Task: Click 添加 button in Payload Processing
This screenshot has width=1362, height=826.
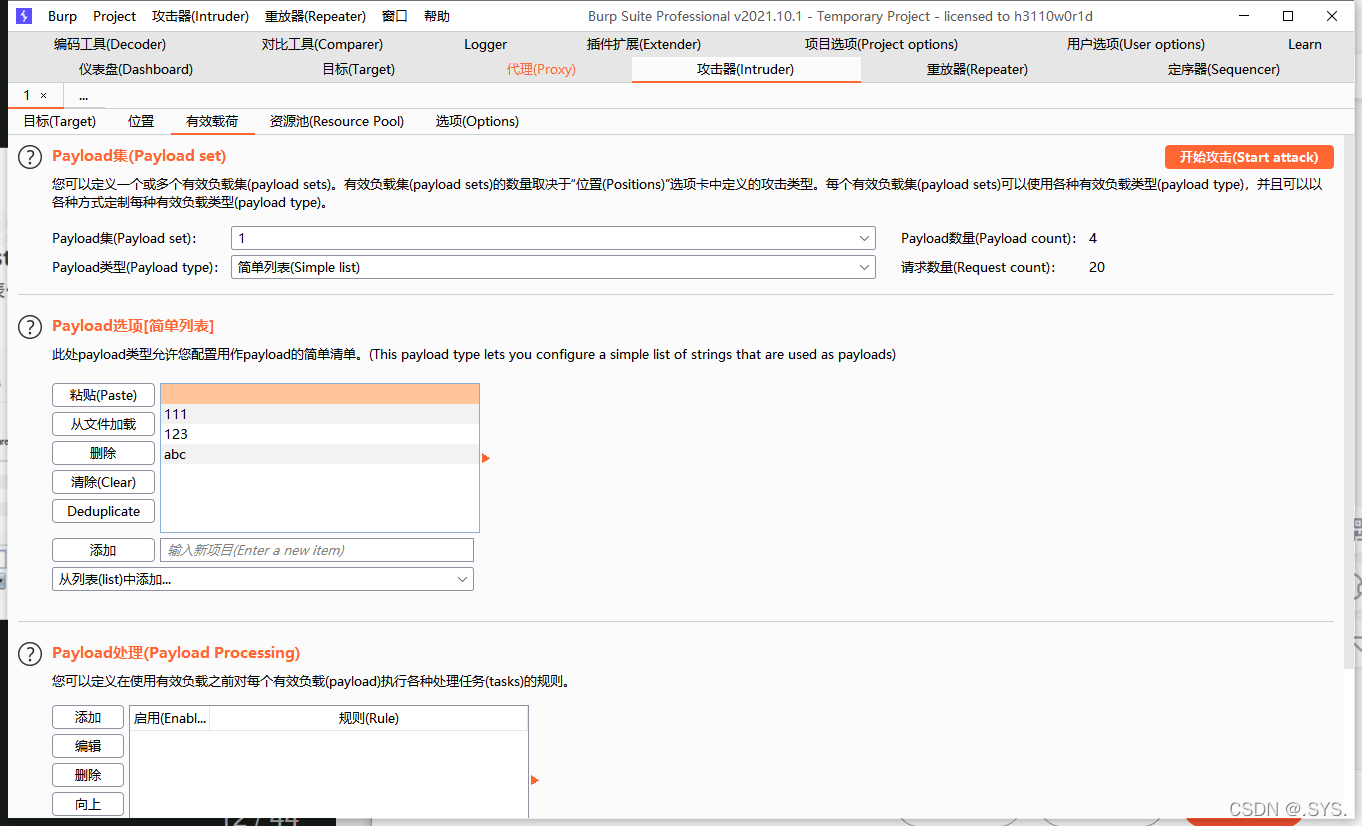Action: pyautogui.click(x=88, y=717)
